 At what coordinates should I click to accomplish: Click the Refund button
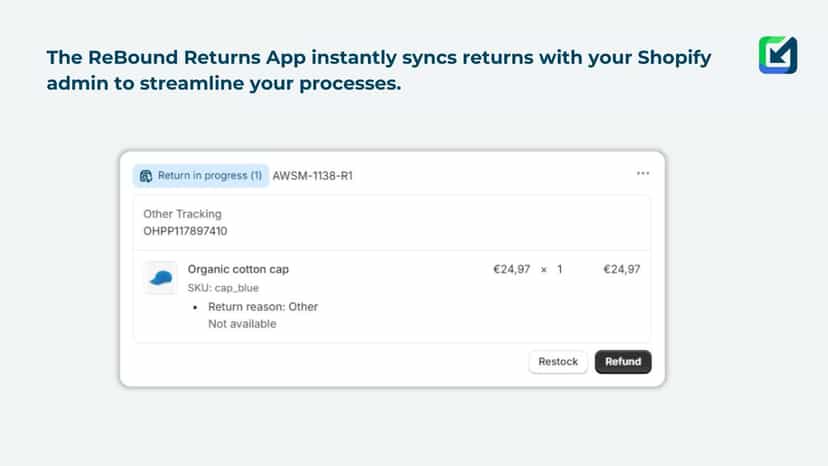pyautogui.click(x=623, y=362)
